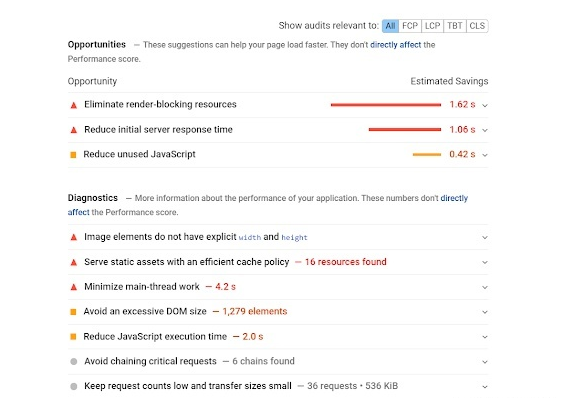The height and width of the screenshot is (398, 579).
Task: Select the CLS audit filter
Action: [477, 26]
